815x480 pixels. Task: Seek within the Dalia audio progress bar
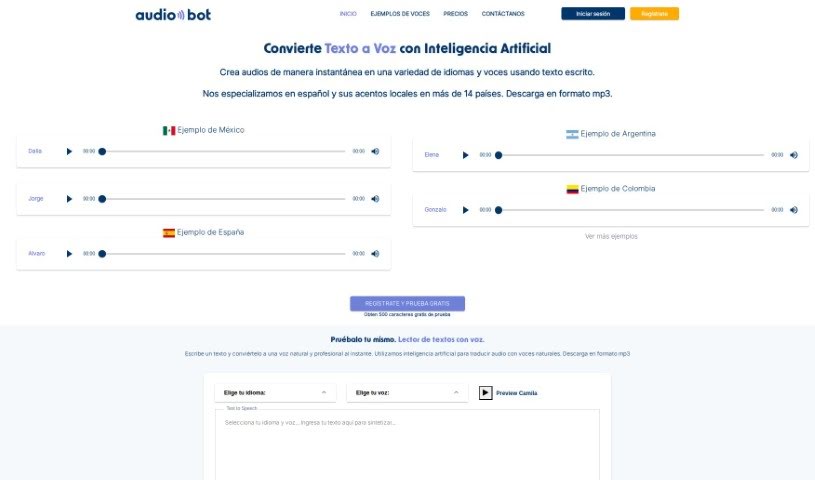click(224, 151)
